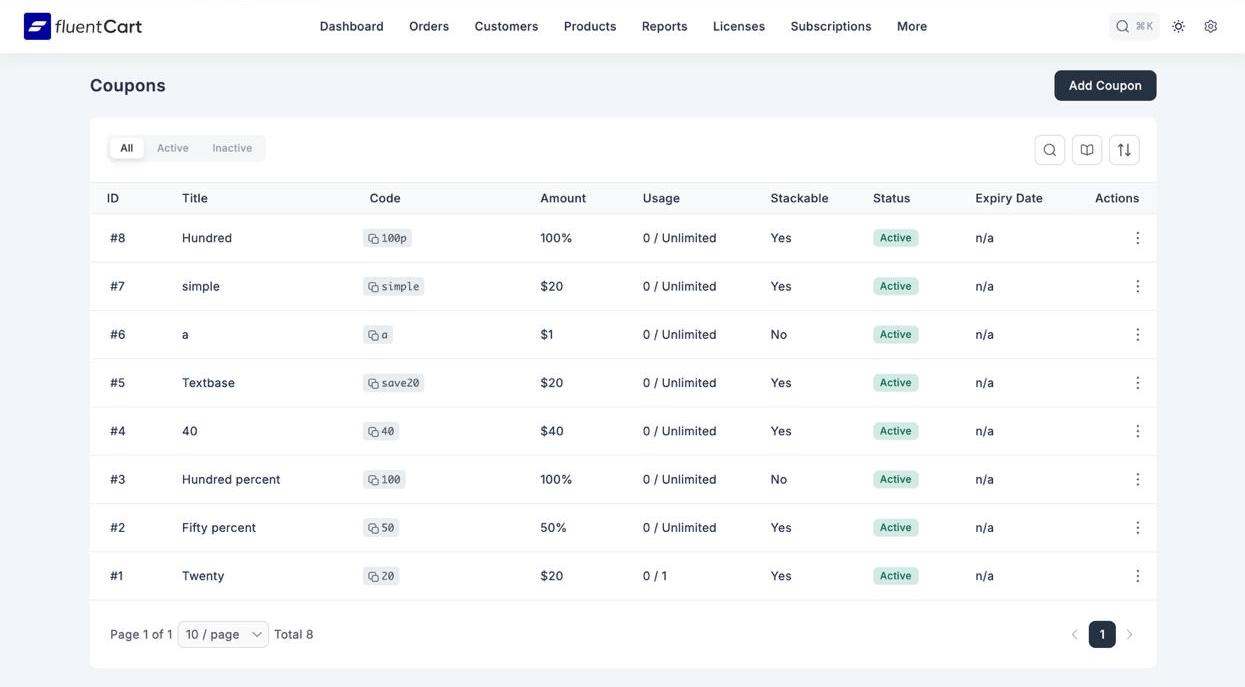
Task: Open the book guide icon above table
Action: pyautogui.click(x=1087, y=150)
